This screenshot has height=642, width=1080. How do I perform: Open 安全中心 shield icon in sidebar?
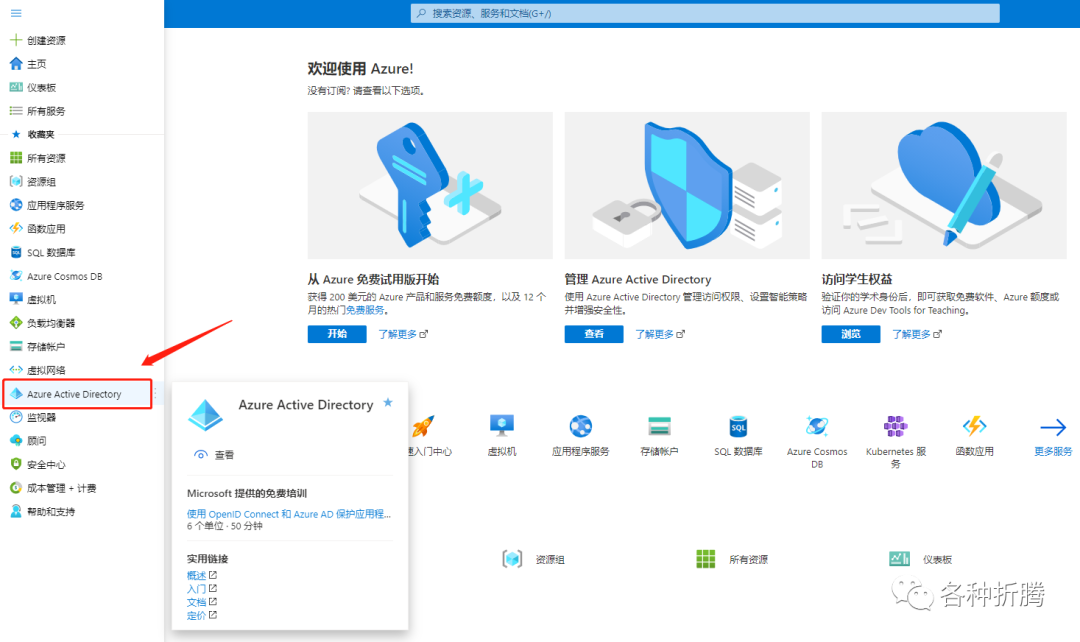tap(16, 464)
